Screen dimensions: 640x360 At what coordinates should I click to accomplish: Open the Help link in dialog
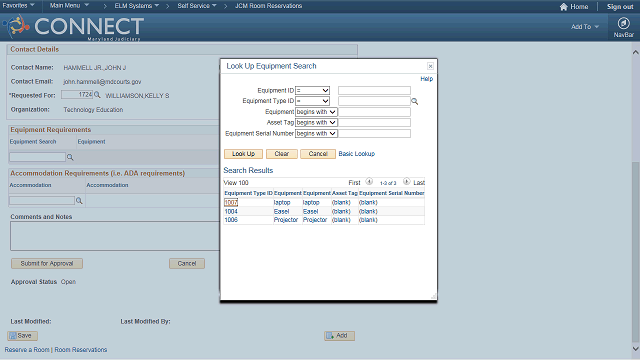pyautogui.click(x=427, y=79)
